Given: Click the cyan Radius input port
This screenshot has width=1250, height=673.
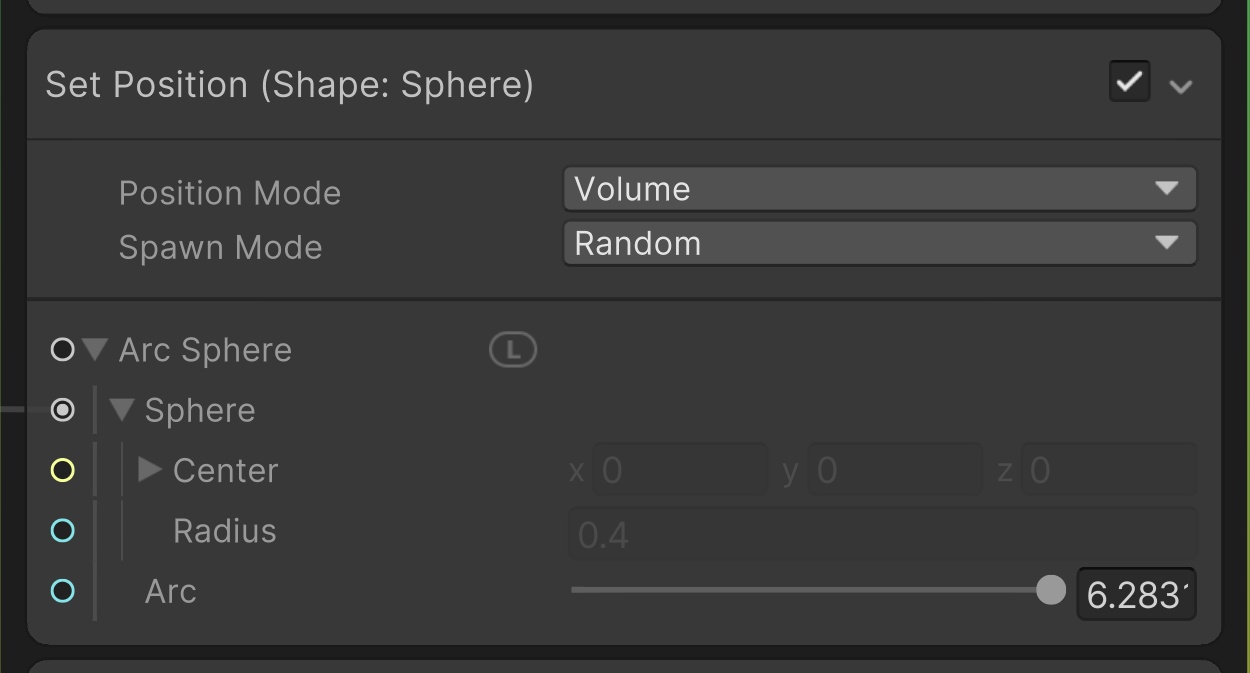Looking at the screenshot, I should [62, 531].
